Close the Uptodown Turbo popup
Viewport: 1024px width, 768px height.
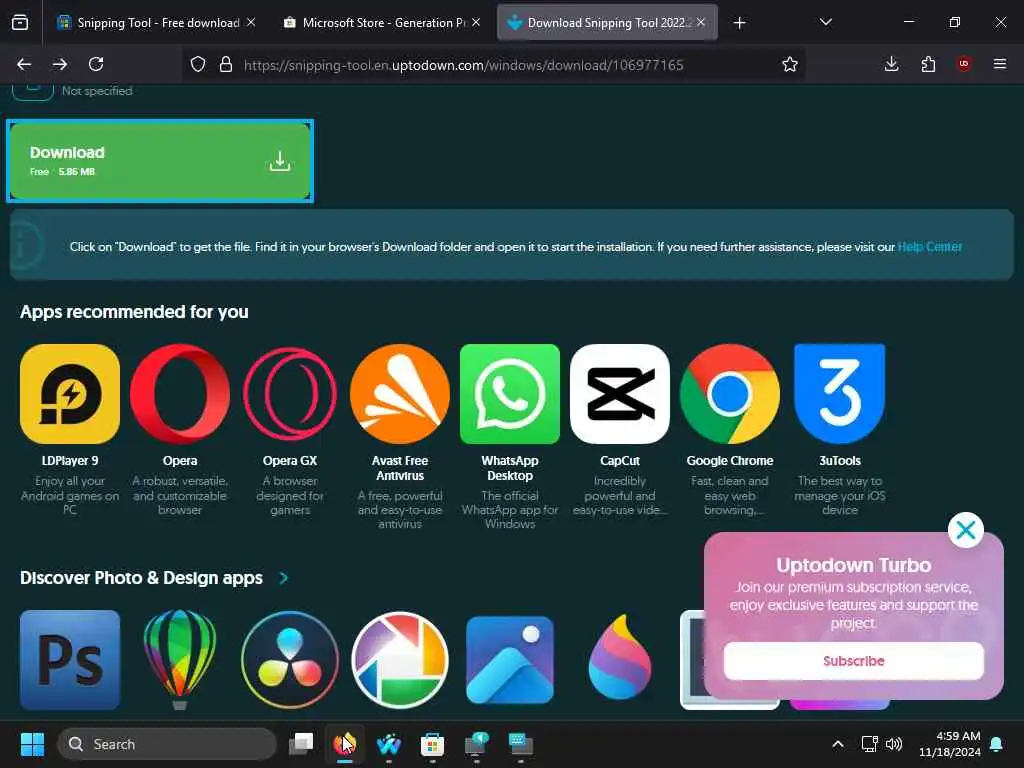966,530
